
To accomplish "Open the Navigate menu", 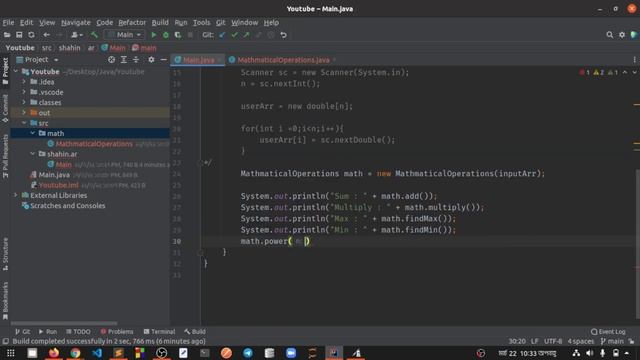I will pyautogui.click(x=76, y=22).
